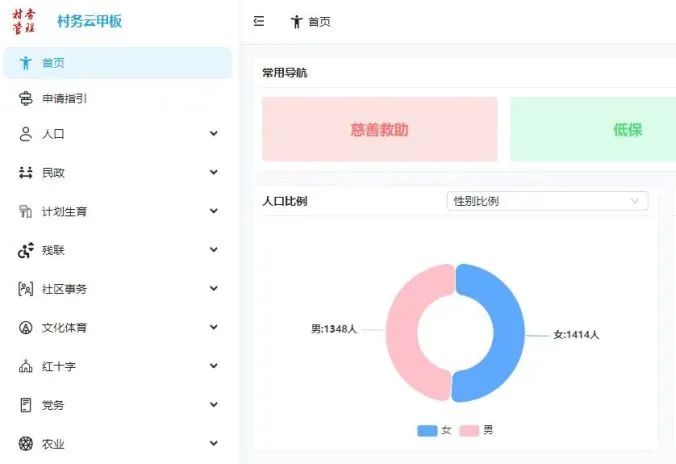Open the 性别比例 dropdown selector
The height and width of the screenshot is (464, 676).
(546, 201)
